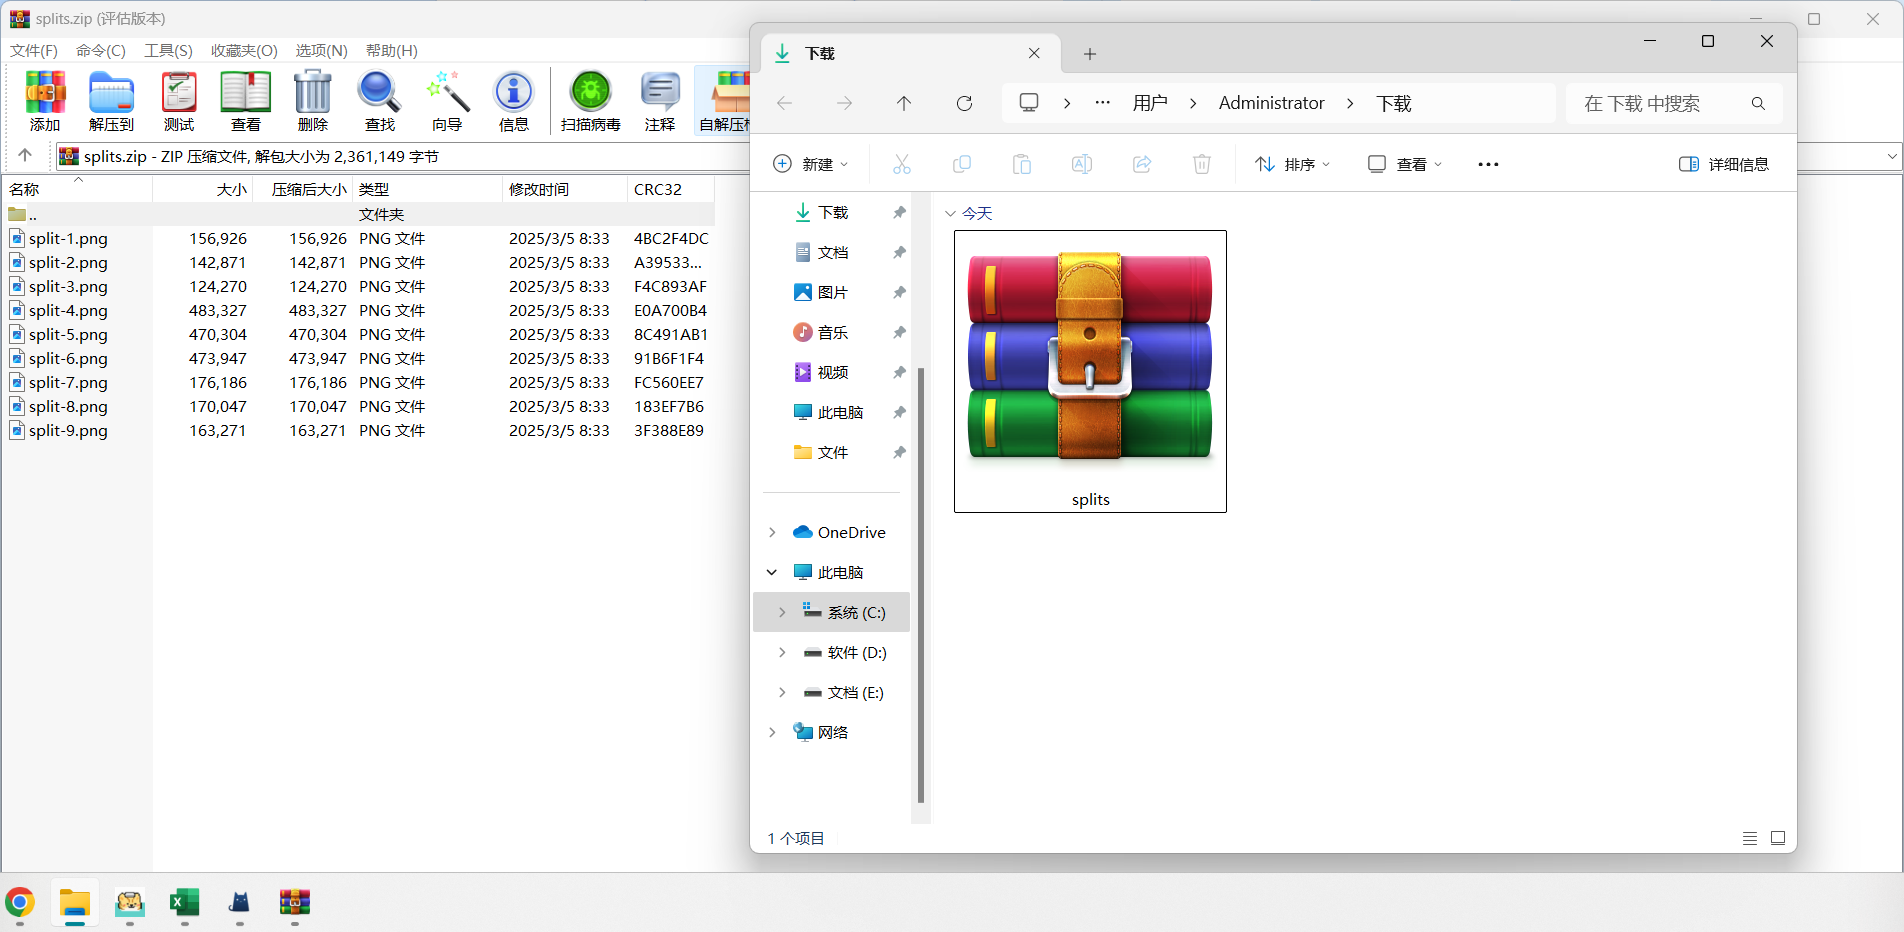This screenshot has width=1904, height=932.
Task: Open the 查找 (Find) tool
Action: click(x=379, y=100)
